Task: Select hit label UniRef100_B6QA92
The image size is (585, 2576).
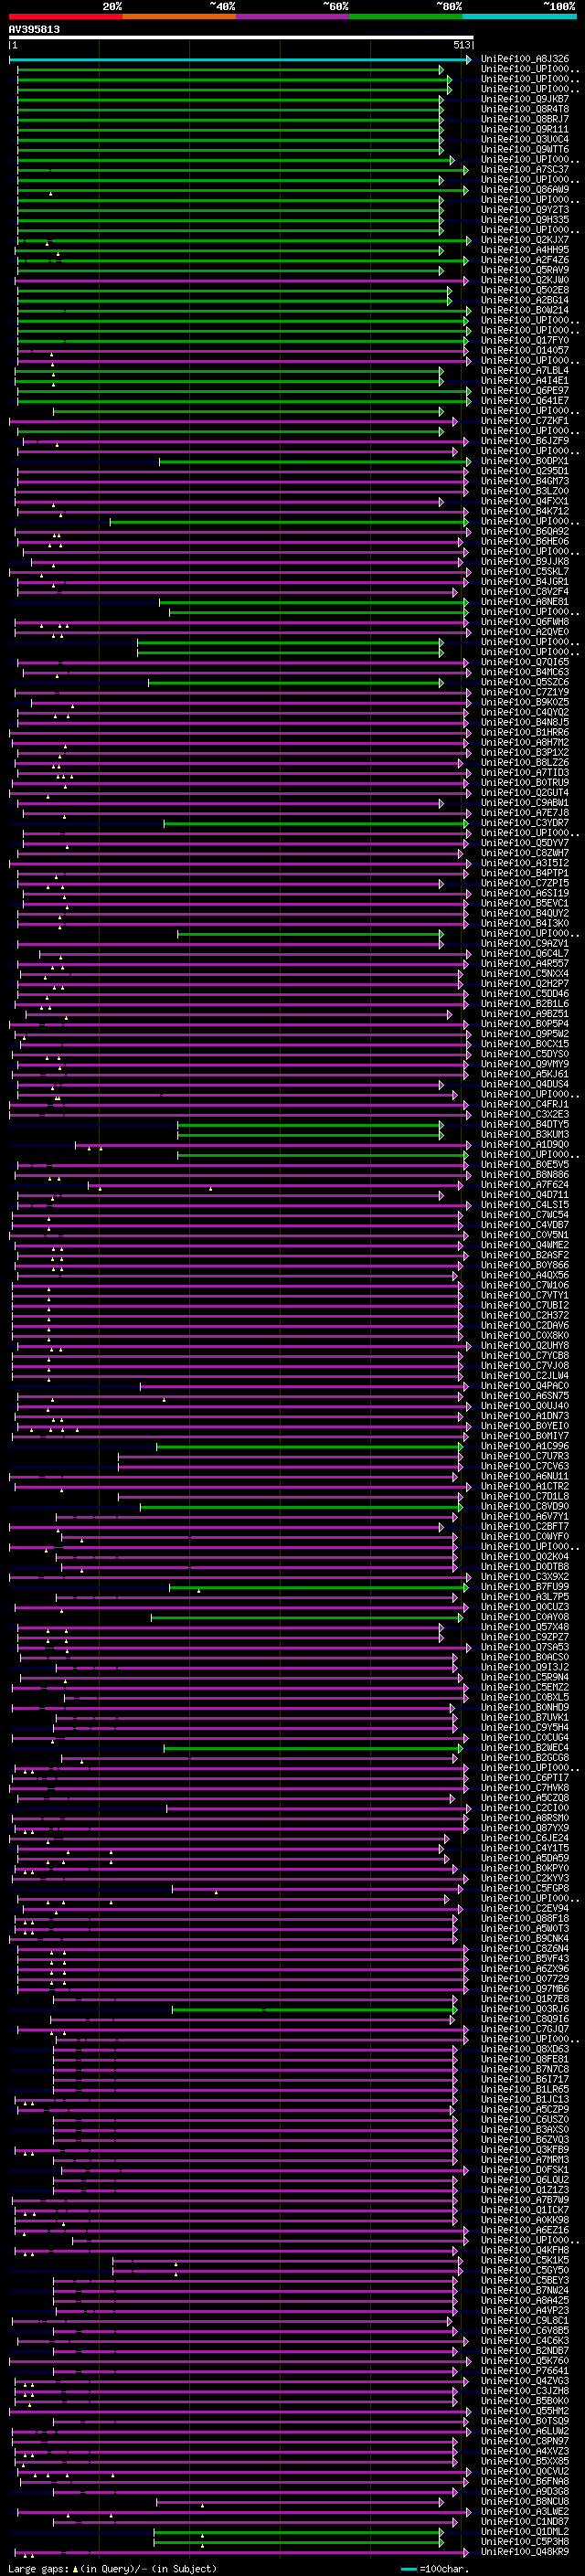Action: click(525, 532)
